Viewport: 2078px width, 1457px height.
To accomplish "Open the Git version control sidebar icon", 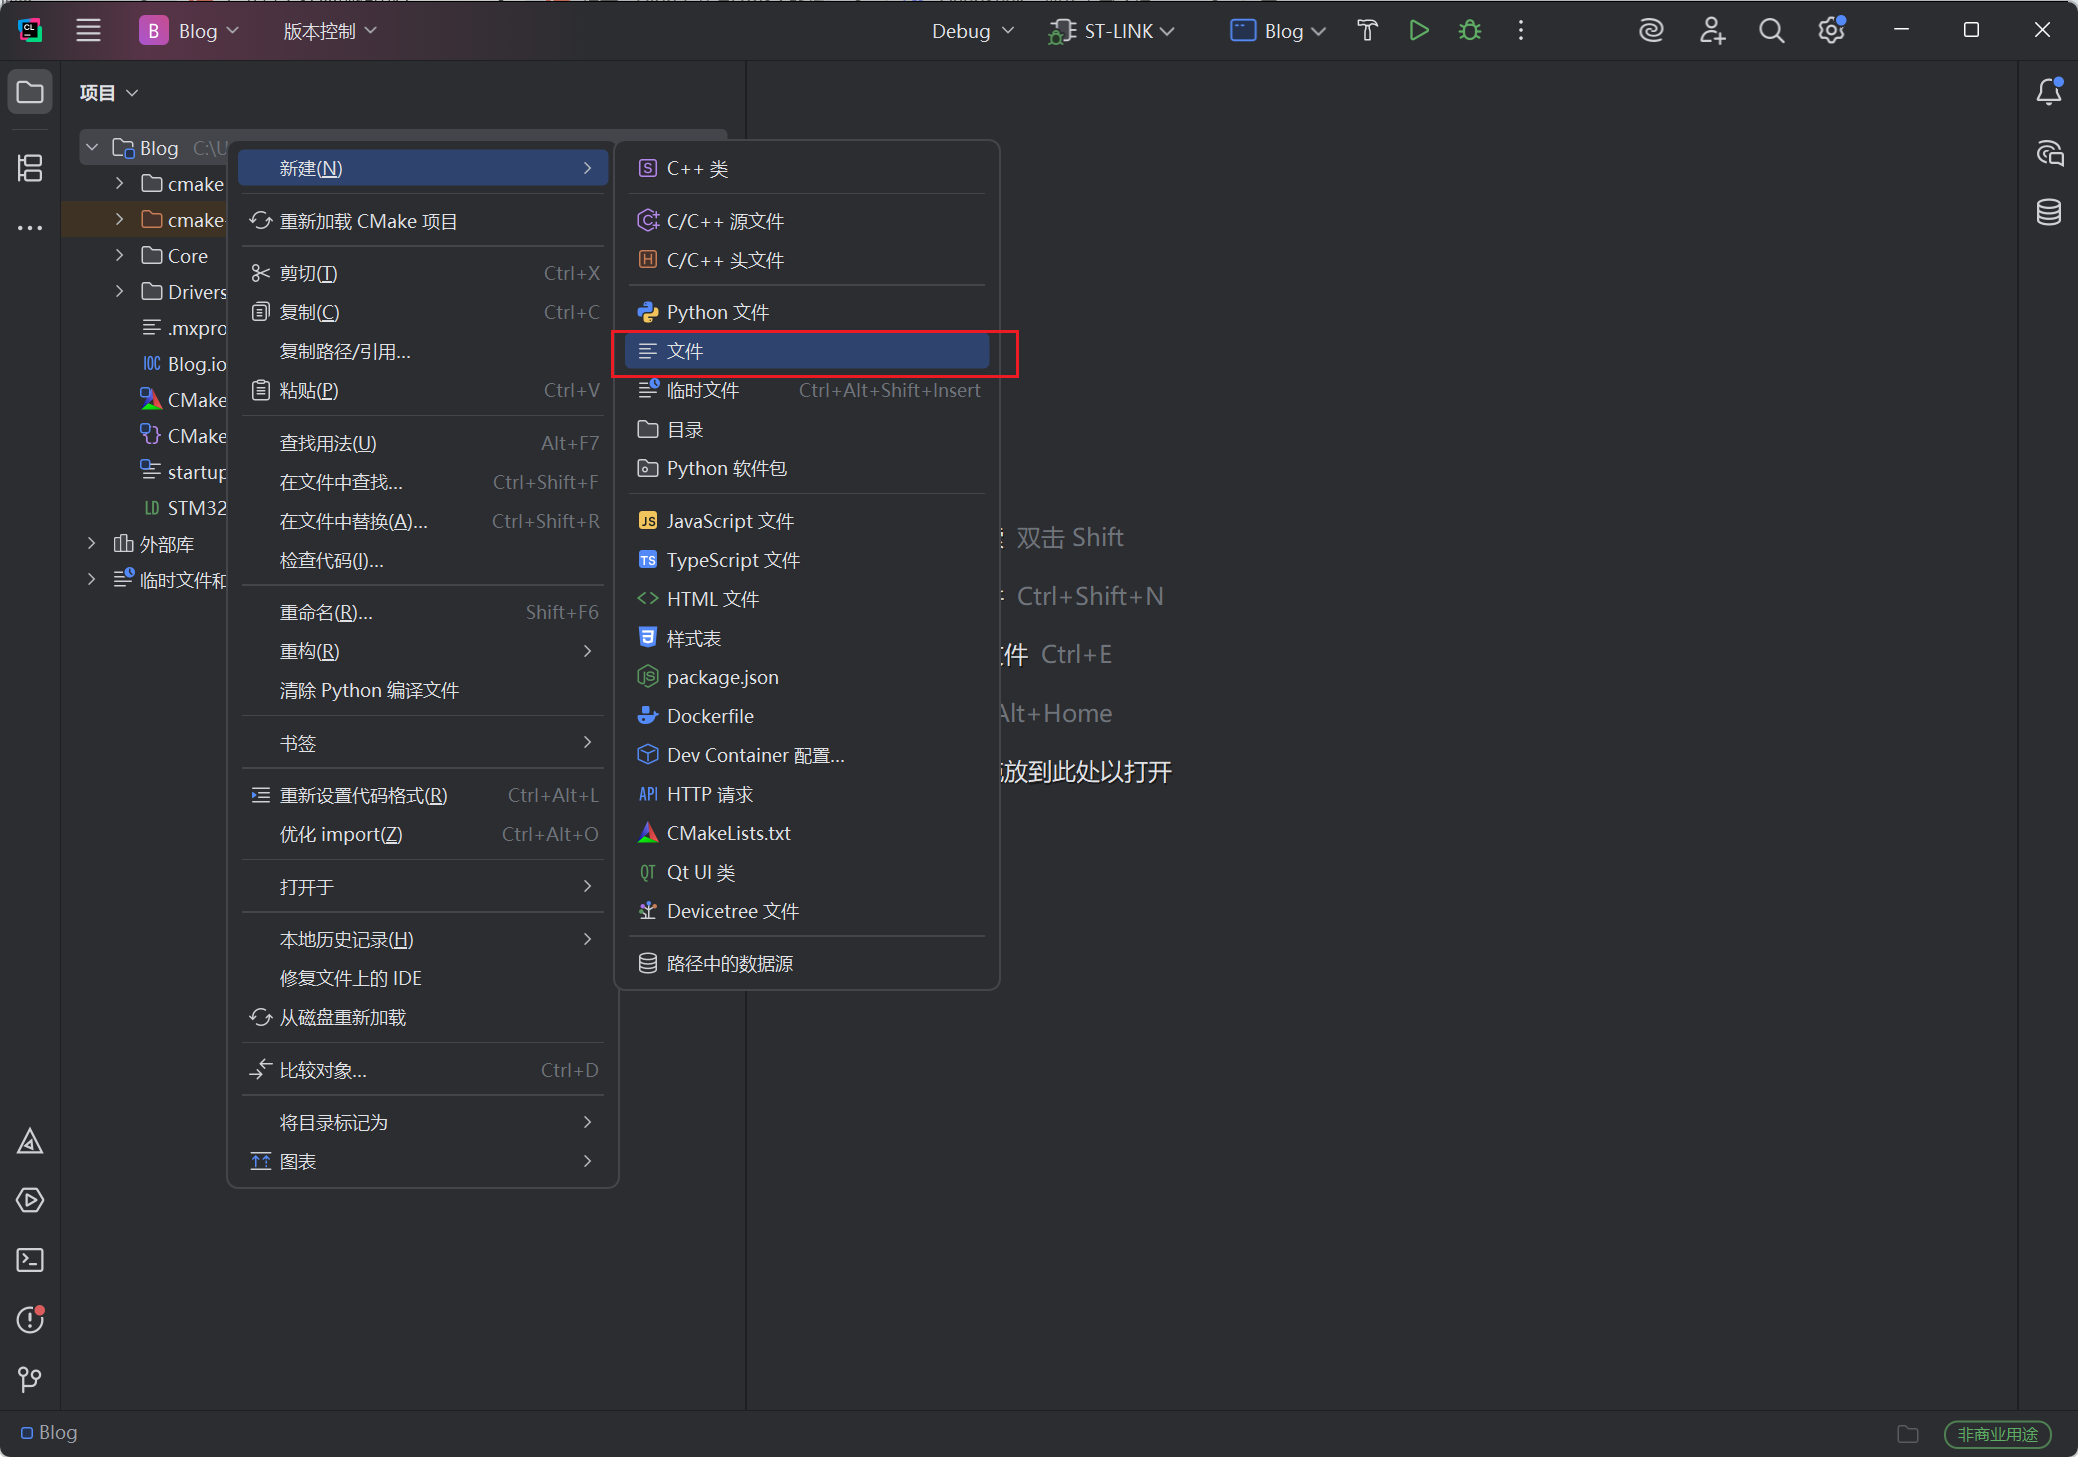I will 30,1380.
